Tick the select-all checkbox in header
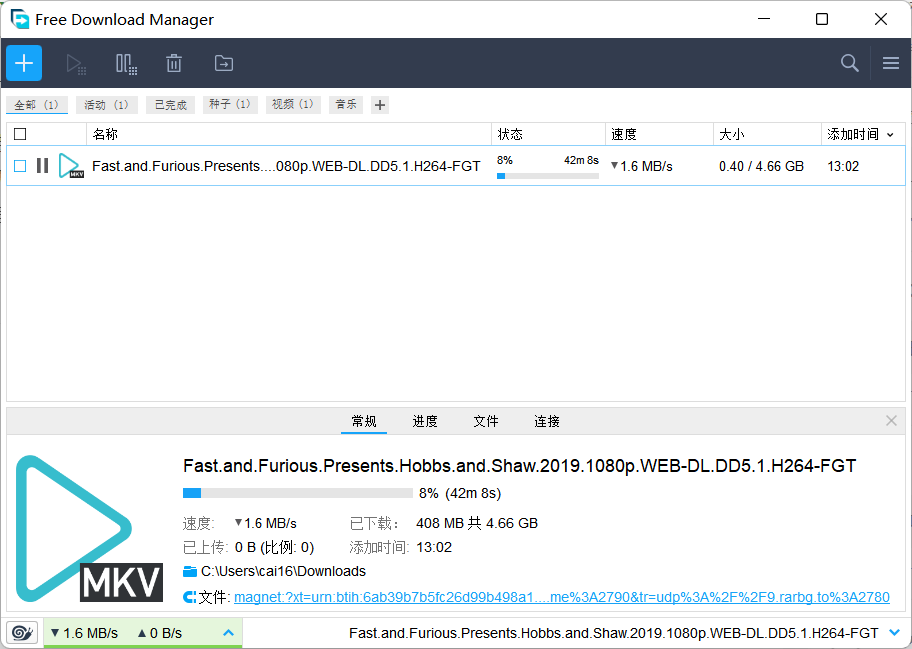912x649 pixels. tap(20, 134)
